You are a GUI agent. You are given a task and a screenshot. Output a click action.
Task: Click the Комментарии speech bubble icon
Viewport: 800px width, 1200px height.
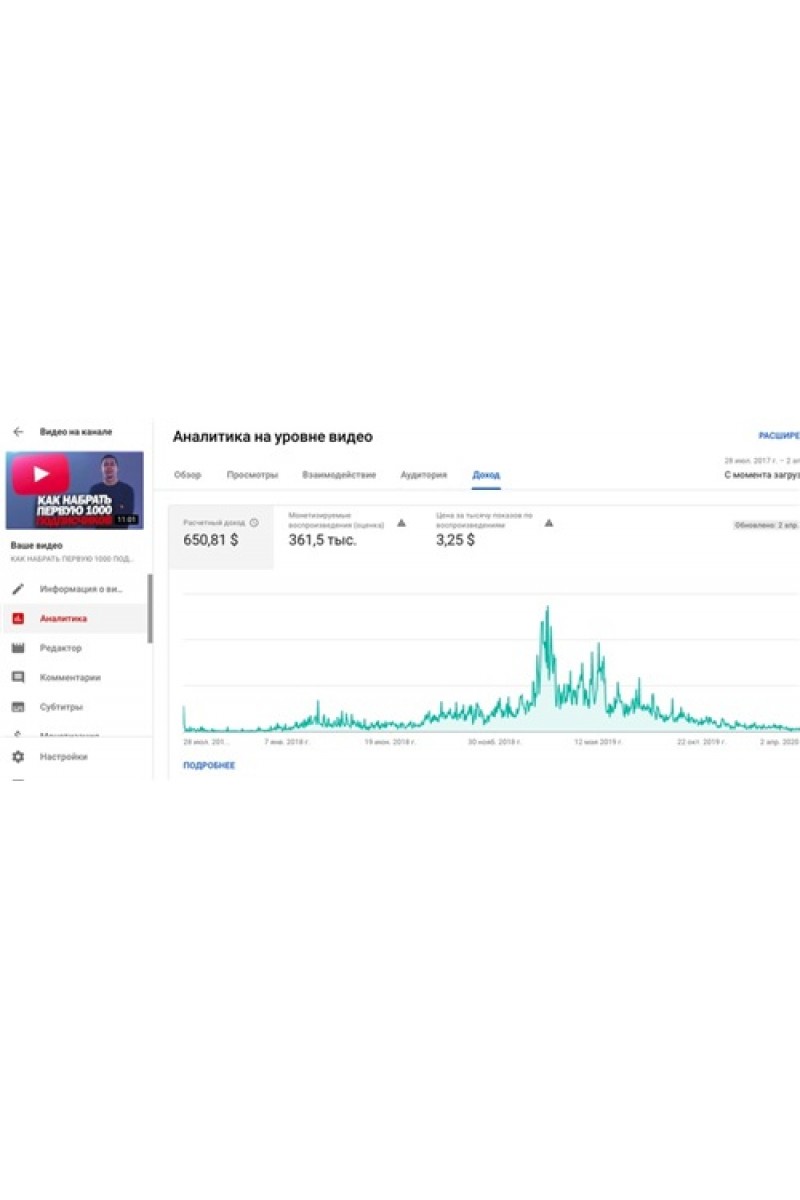pyautogui.click(x=18, y=677)
